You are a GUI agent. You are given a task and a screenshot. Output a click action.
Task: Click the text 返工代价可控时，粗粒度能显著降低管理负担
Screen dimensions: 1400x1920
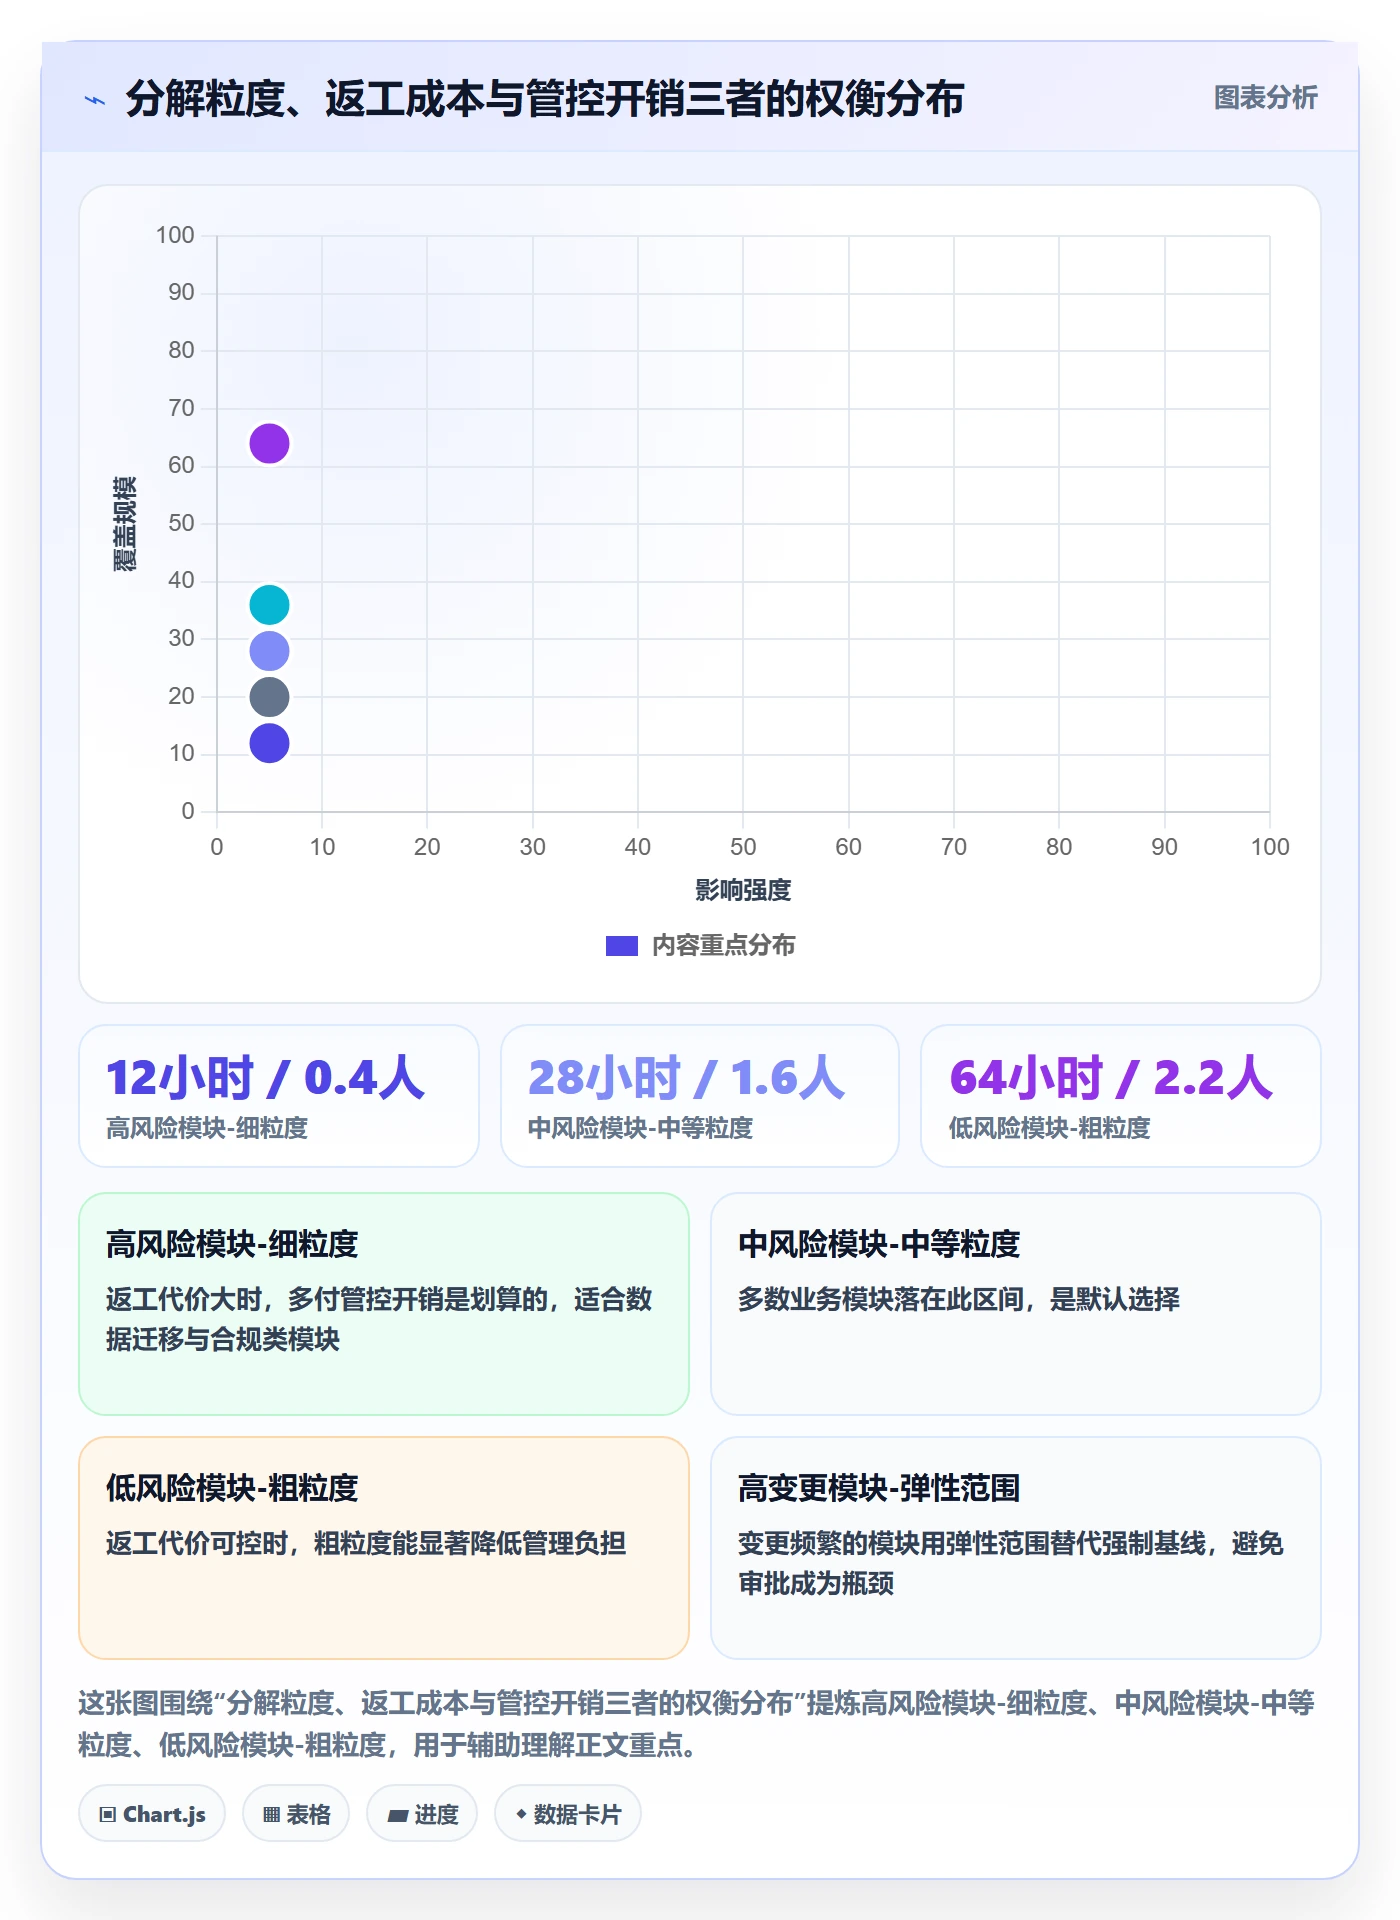pos(366,1543)
